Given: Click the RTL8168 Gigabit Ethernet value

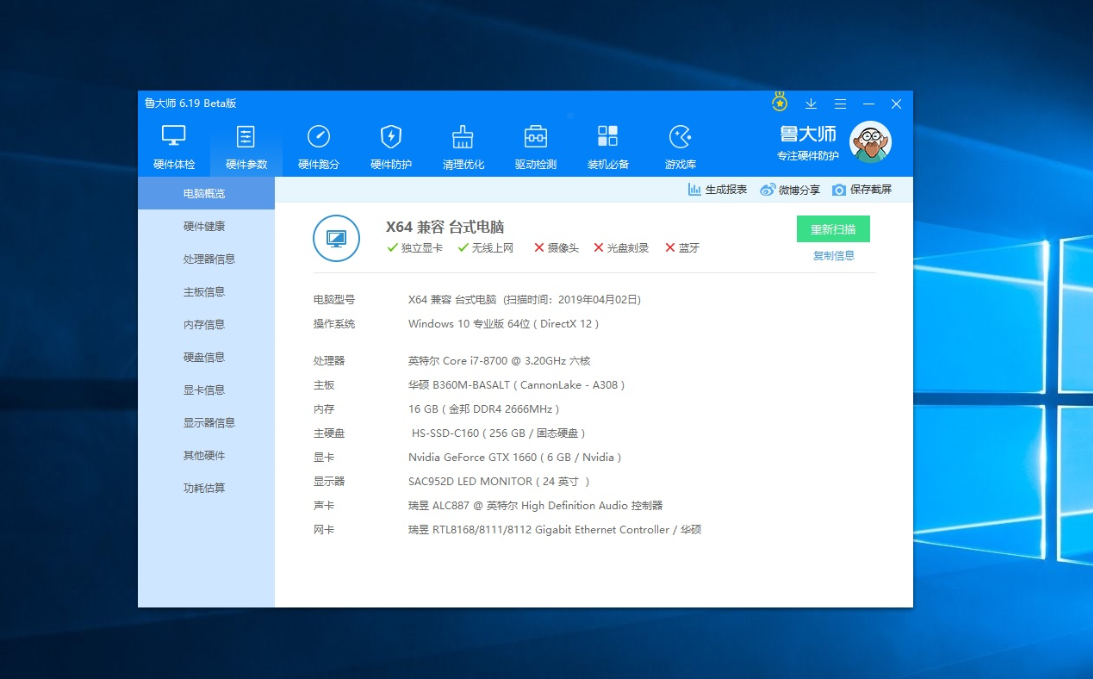Looking at the screenshot, I should [x=555, y=530].
